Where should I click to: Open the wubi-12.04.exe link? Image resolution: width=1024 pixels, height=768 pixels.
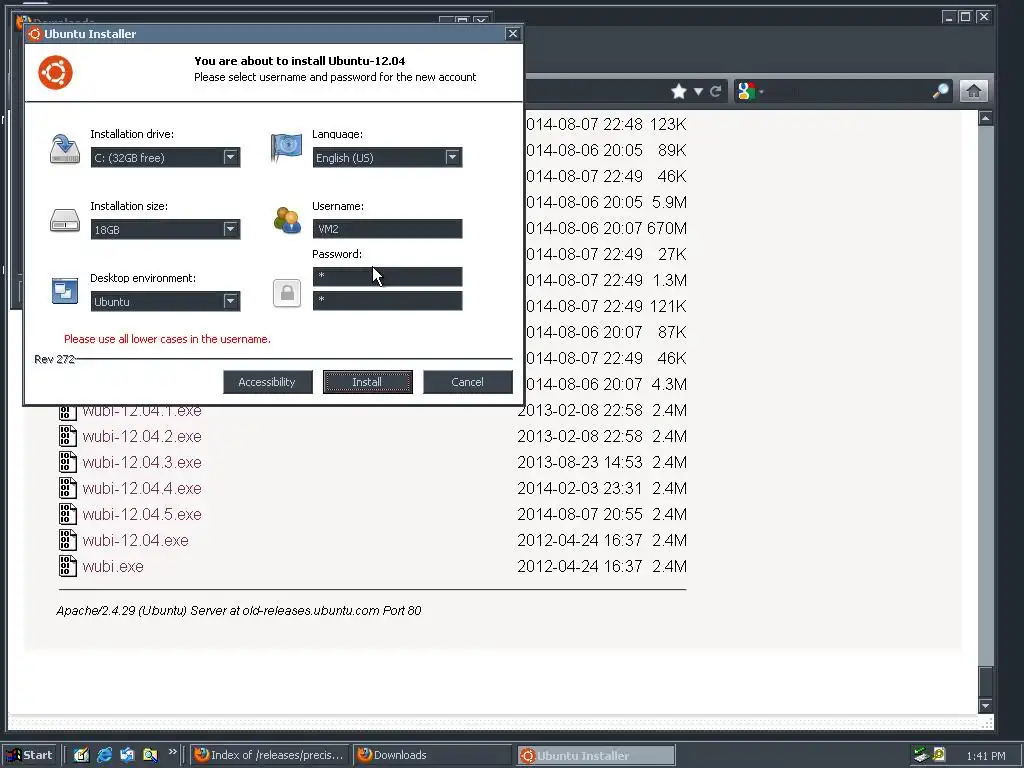(x=135, y=541)
